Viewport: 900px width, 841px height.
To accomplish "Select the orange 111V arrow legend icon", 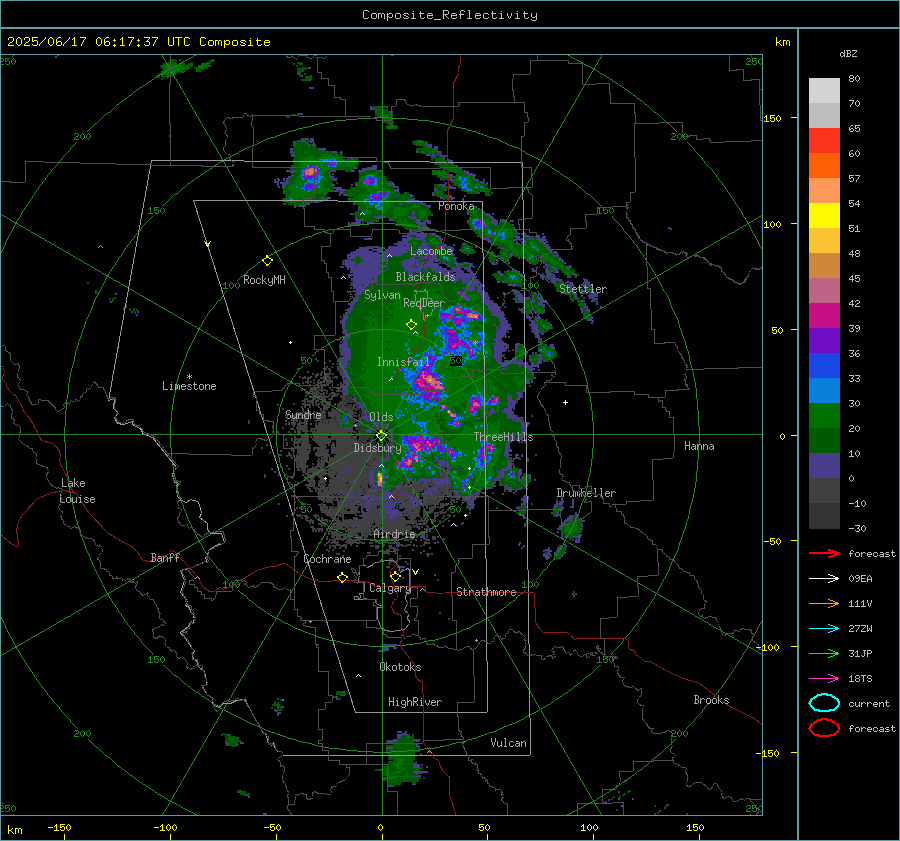I will tap(824, 603).
